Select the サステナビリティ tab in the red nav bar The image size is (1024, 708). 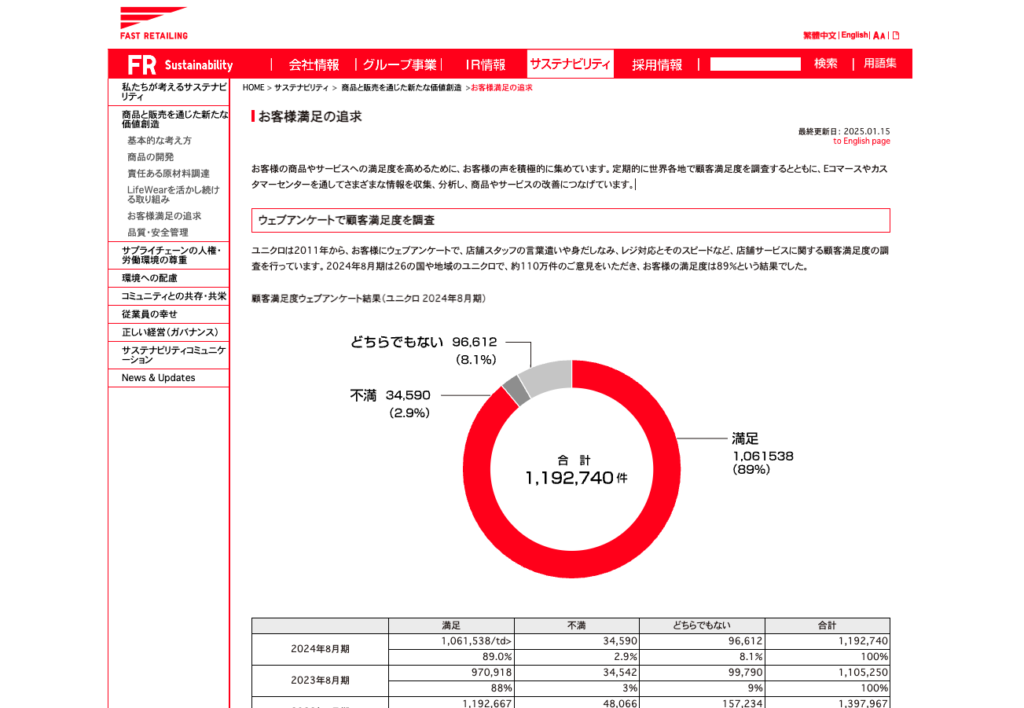click(x=570, y=64)
